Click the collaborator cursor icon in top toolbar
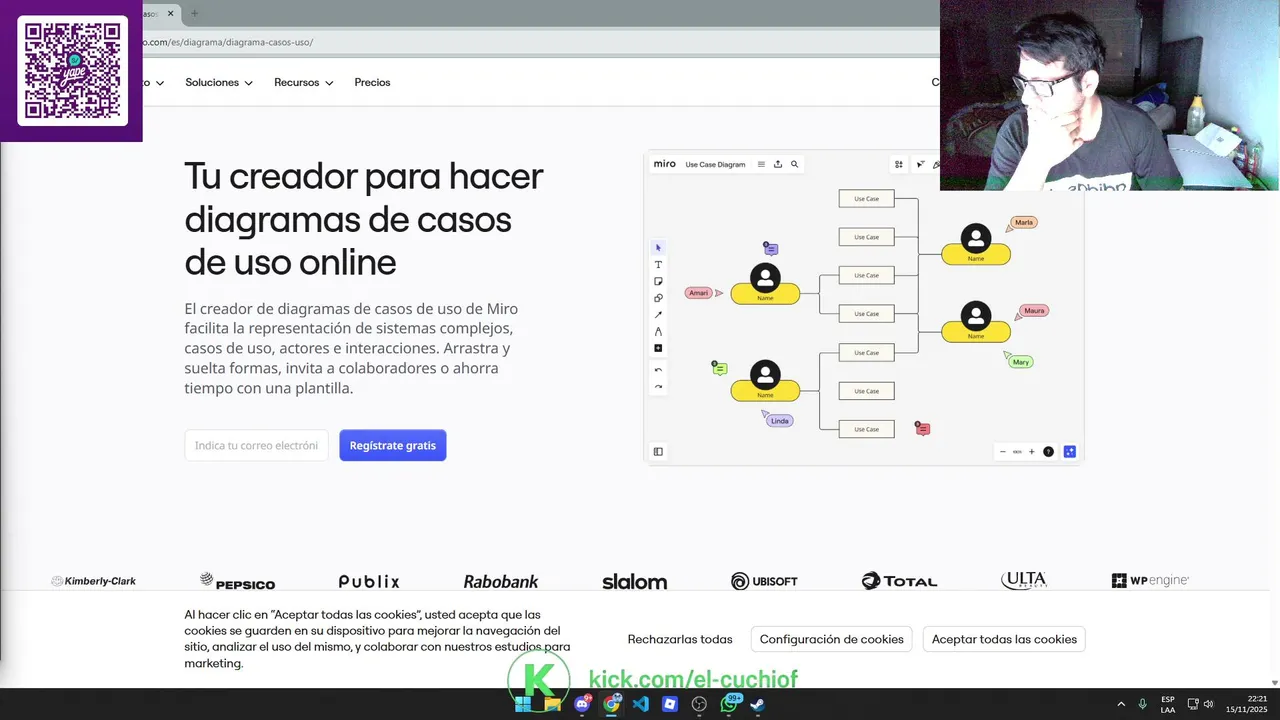This screenshot has height=720, width=1280. click(920, 164)
